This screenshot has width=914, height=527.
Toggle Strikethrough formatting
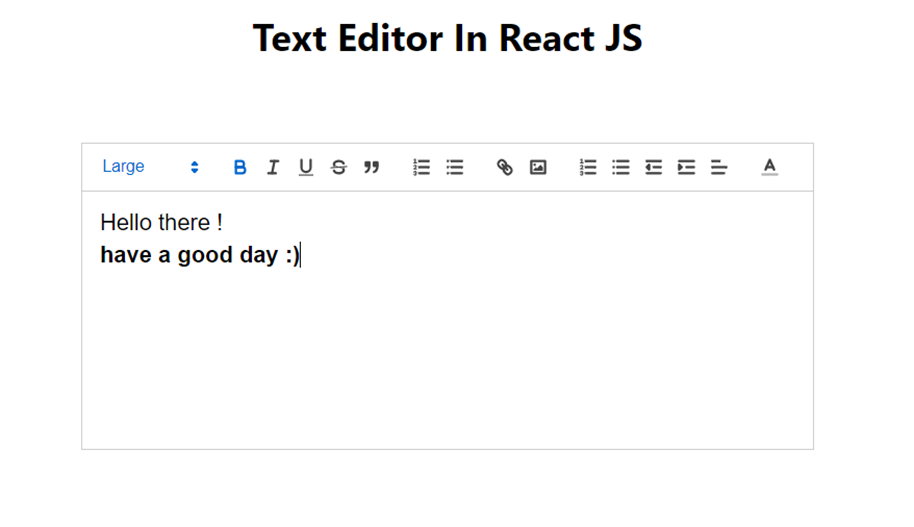(339, 167)
